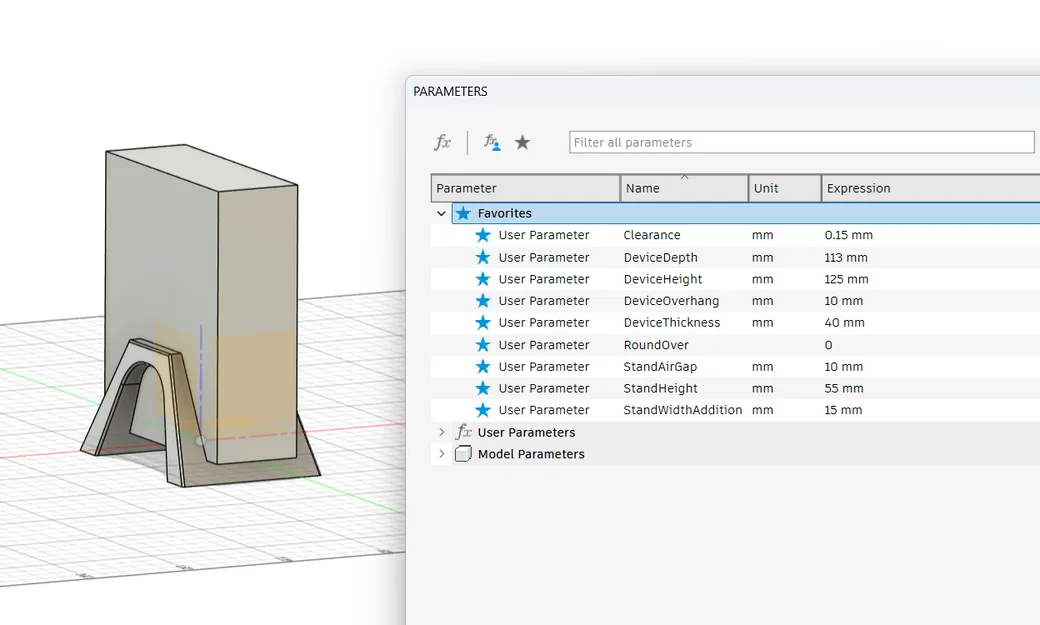Sort parameters by the Name column header
This screenshot has width=1040, height=625.
[684, 188]
